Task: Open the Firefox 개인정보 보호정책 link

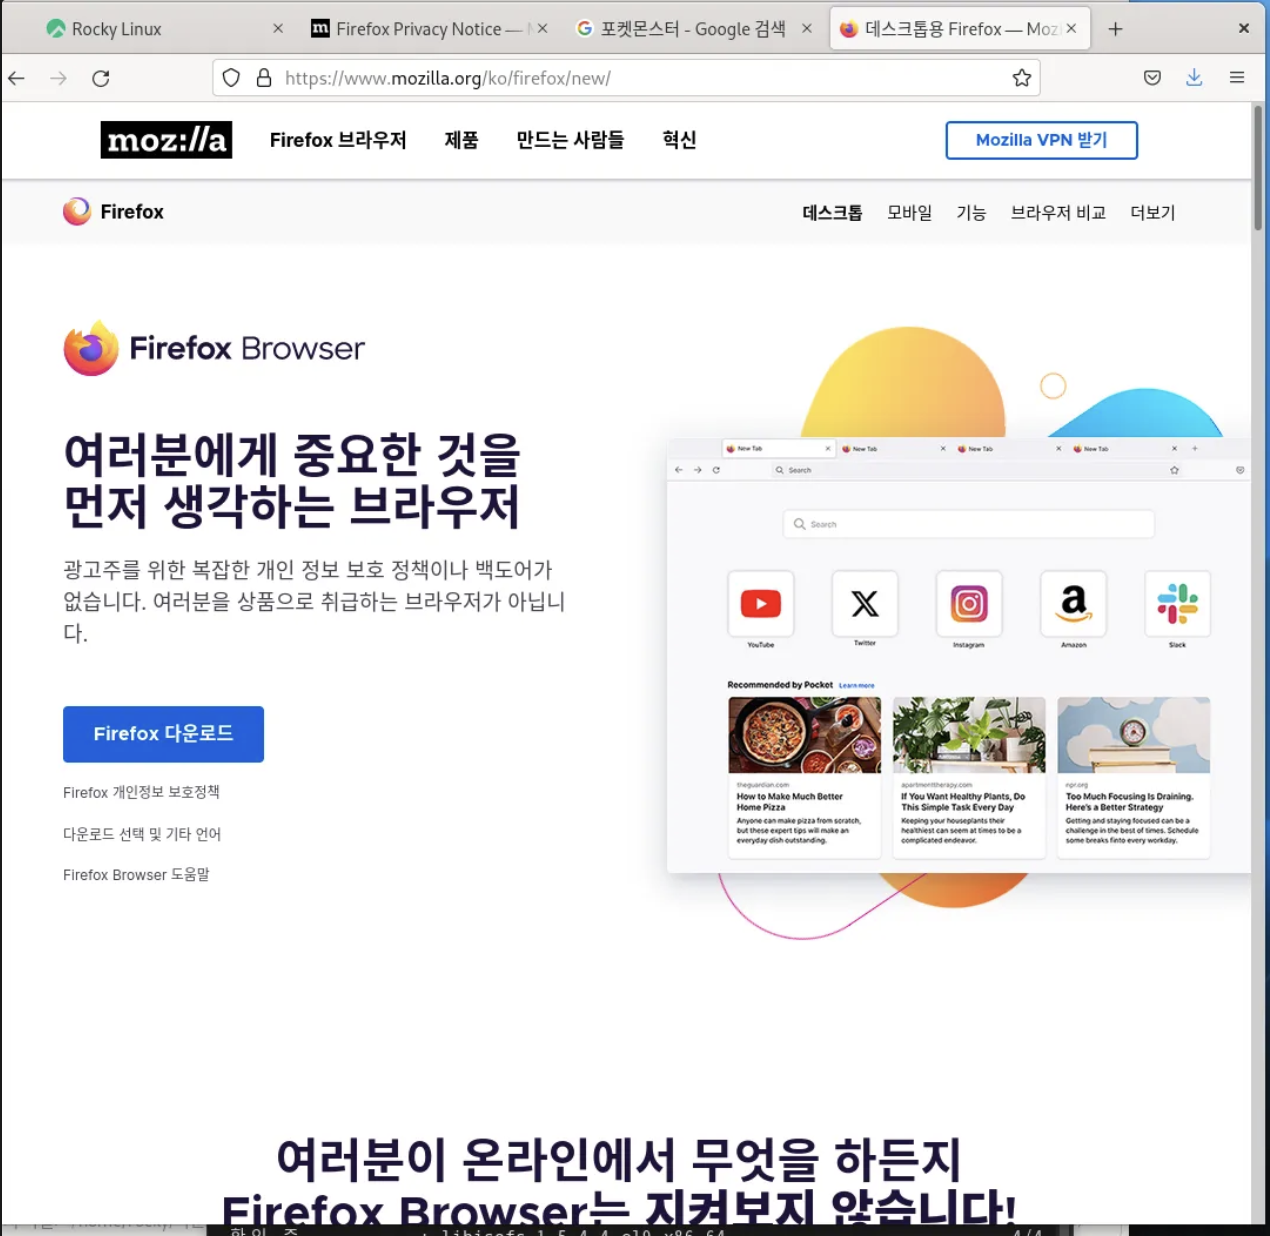Action: pos(141,792)
